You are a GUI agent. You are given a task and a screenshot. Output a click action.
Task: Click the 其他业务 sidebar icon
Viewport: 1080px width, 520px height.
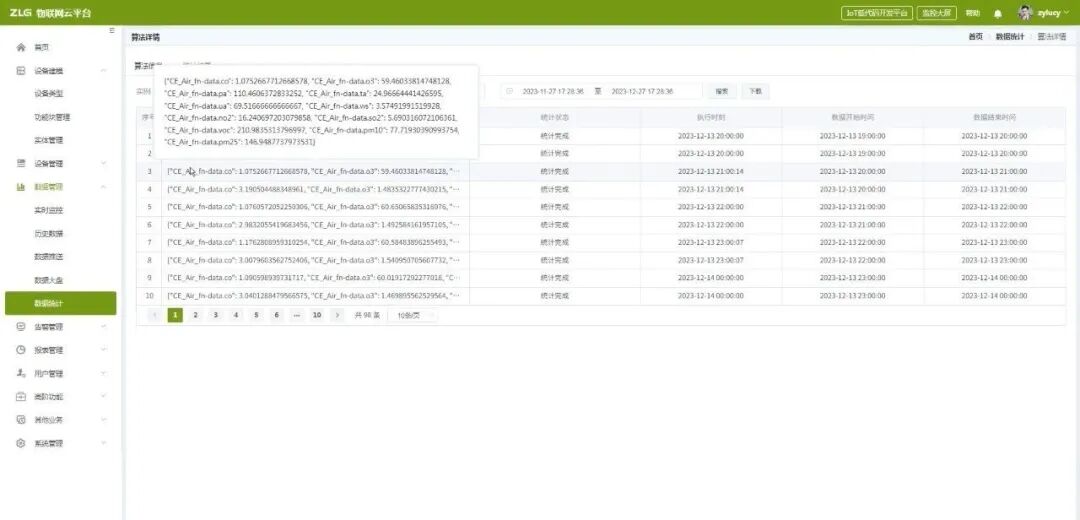(21, 419)
